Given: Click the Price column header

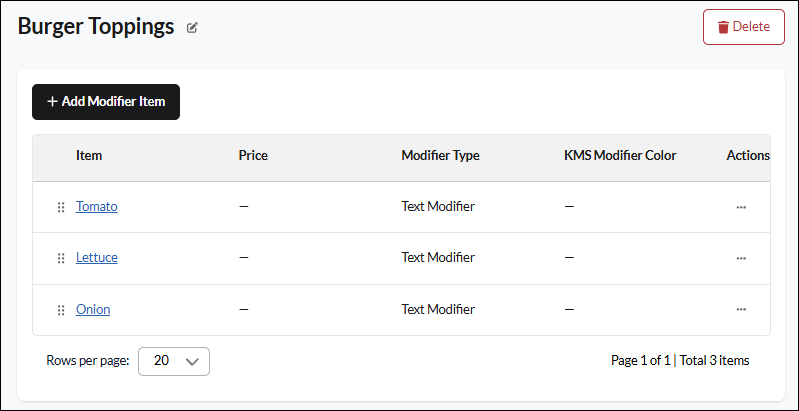Looking at the screenshot, I should click(253, 155).
